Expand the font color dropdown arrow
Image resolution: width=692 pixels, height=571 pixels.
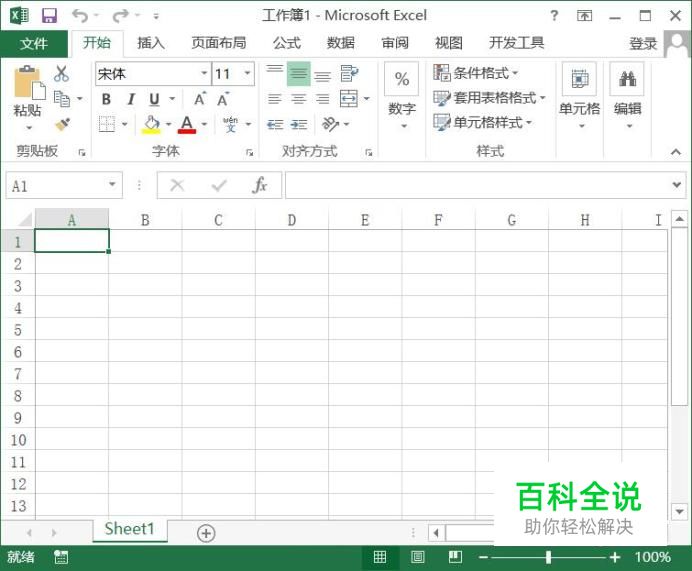204,124
